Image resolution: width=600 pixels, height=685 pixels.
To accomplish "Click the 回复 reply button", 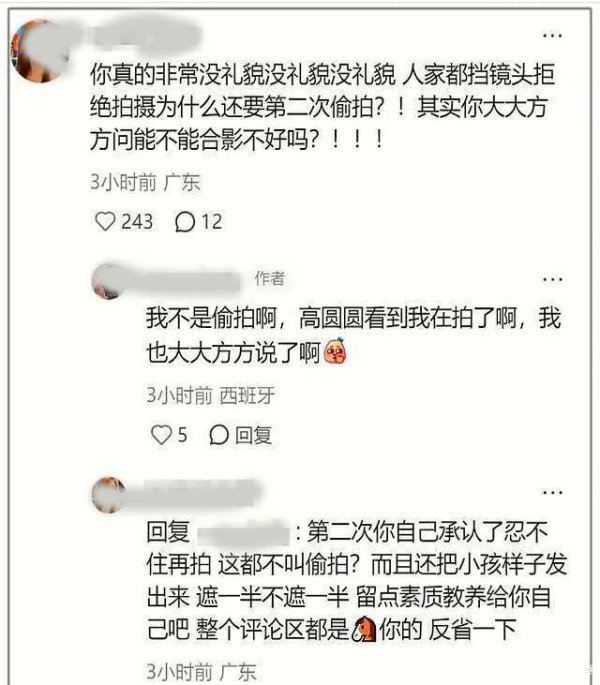I will pos(253,435).
